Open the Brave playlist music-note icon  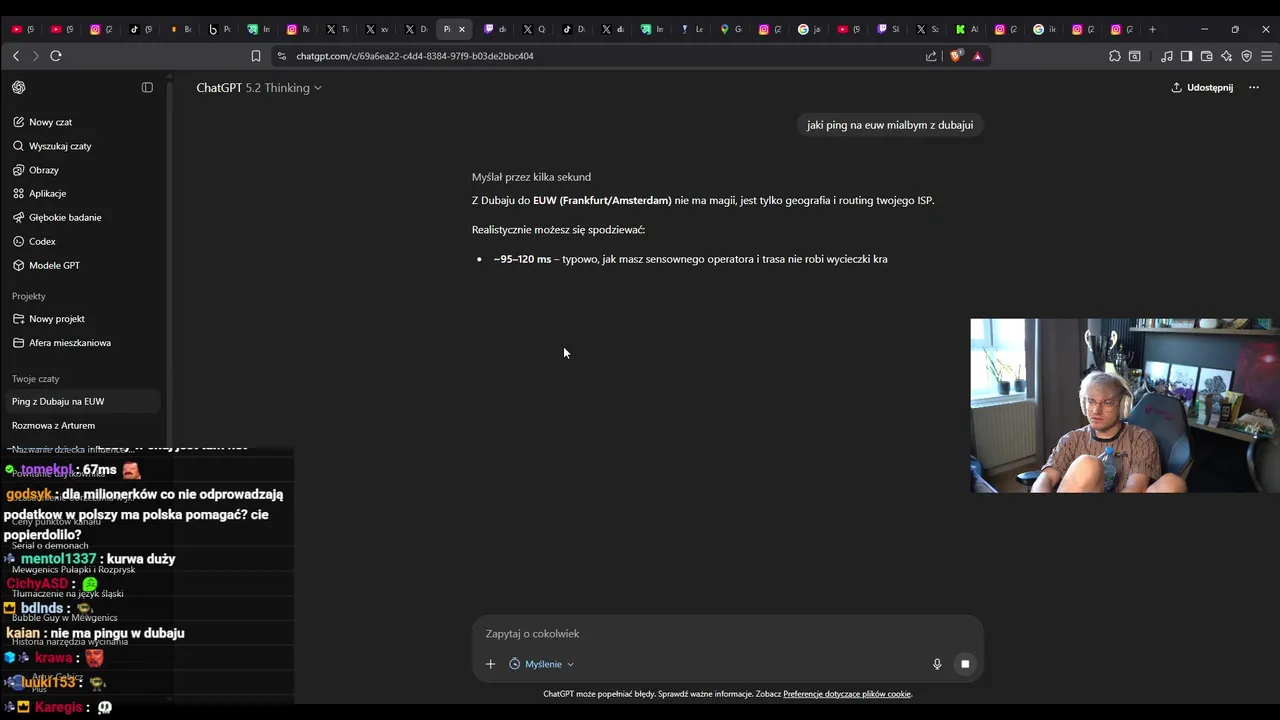tap(1167, 56)
